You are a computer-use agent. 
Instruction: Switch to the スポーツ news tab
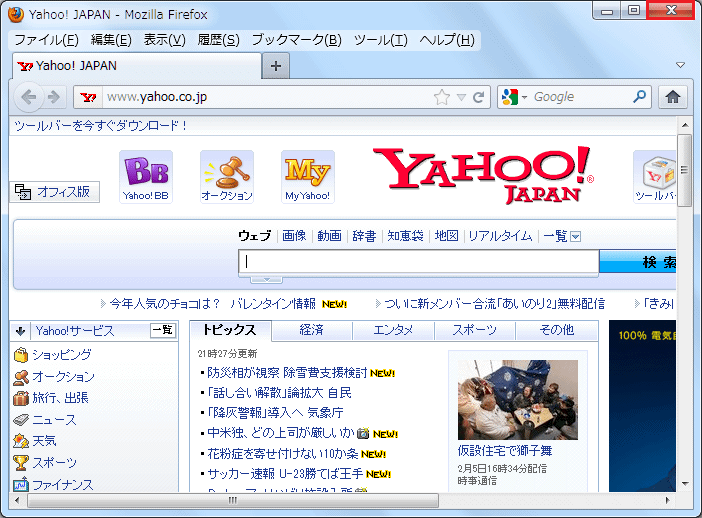pos(475,330)
